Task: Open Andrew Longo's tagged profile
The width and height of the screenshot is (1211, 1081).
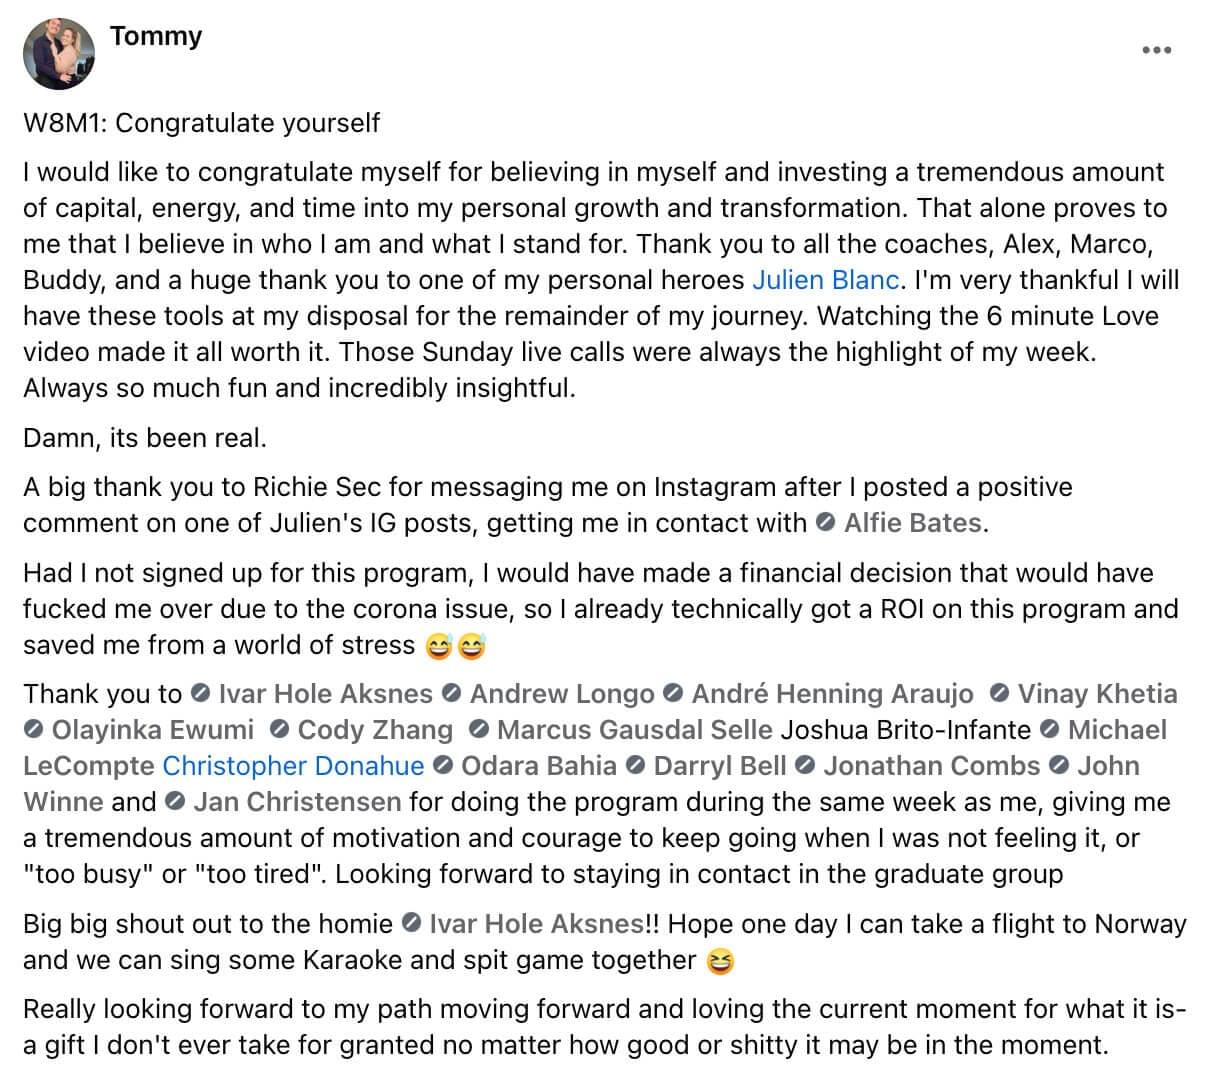Action: [562, 694]
